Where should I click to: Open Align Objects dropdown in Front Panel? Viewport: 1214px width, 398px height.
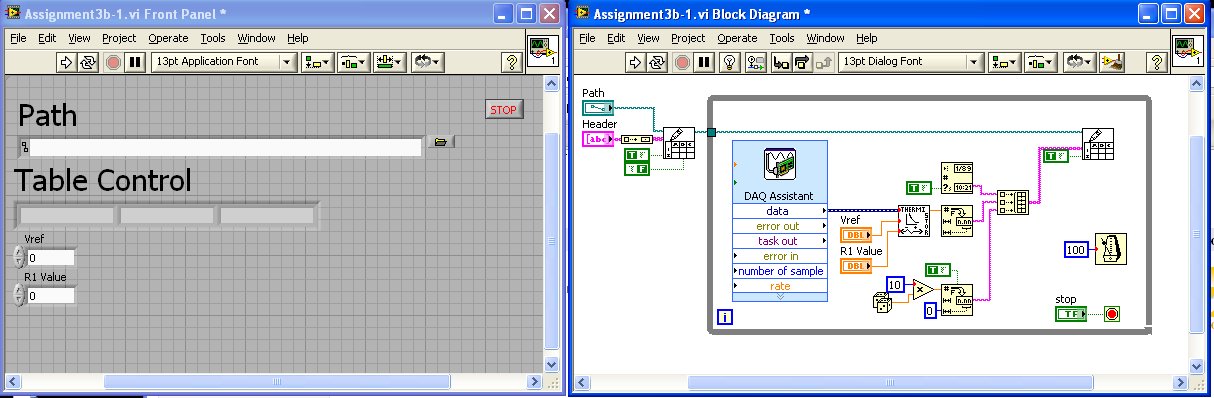tap(318, 62)
